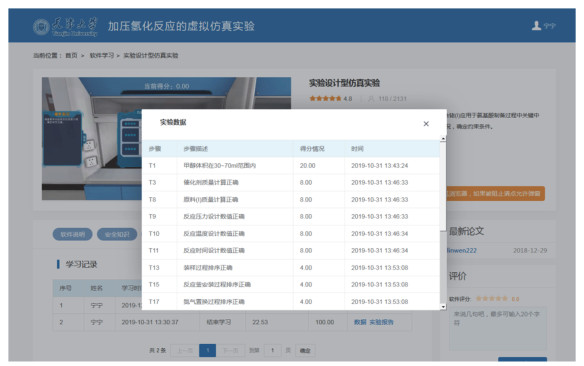584x366 pixels.
Task: Click the 评价 comment text area
Action: [x=498, y=328]
